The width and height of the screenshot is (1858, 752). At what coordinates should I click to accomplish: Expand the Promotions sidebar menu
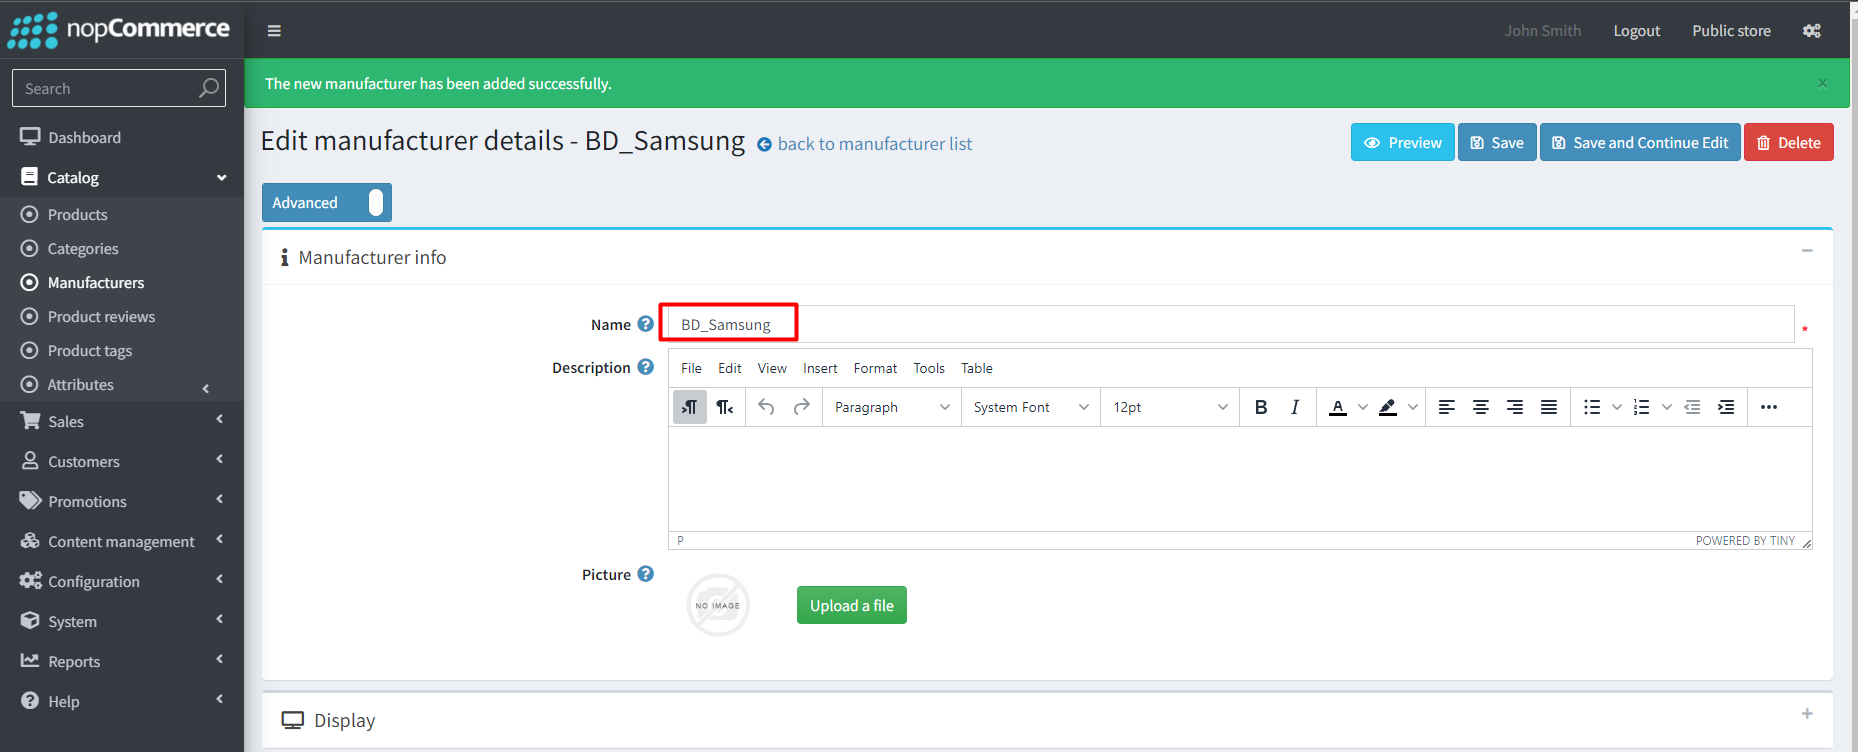tap(122, 501)
